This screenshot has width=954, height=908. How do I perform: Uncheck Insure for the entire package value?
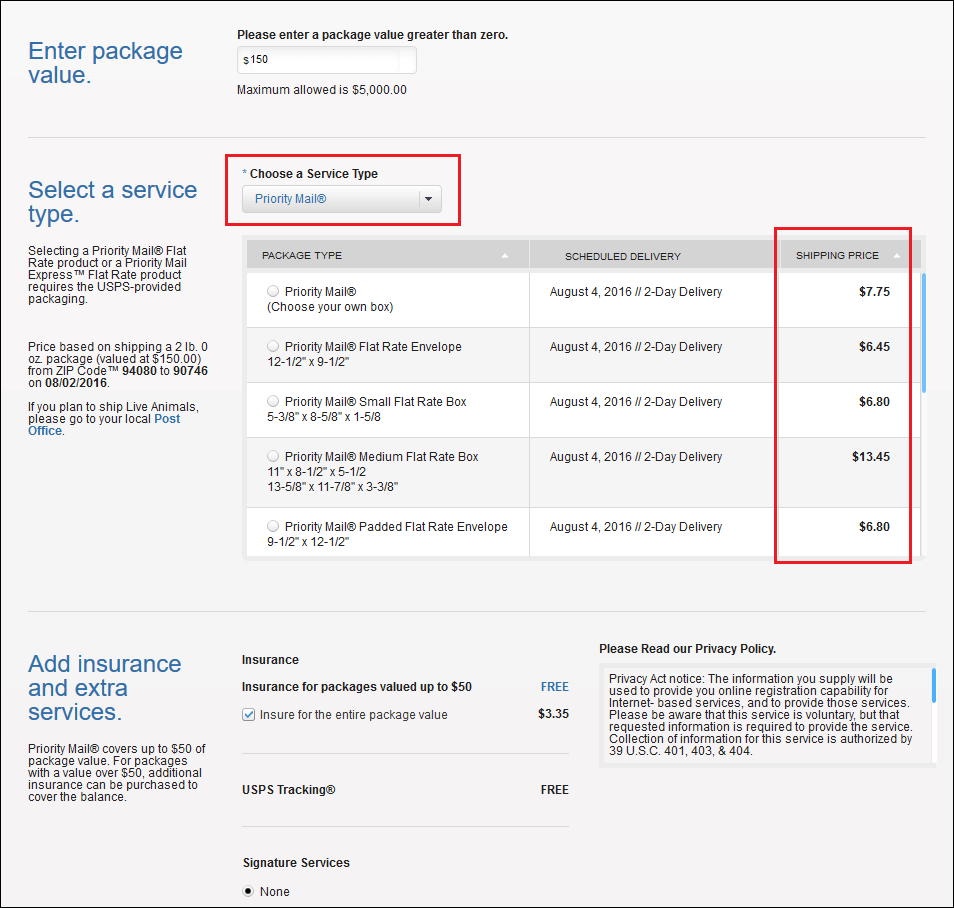coord(249,714)
